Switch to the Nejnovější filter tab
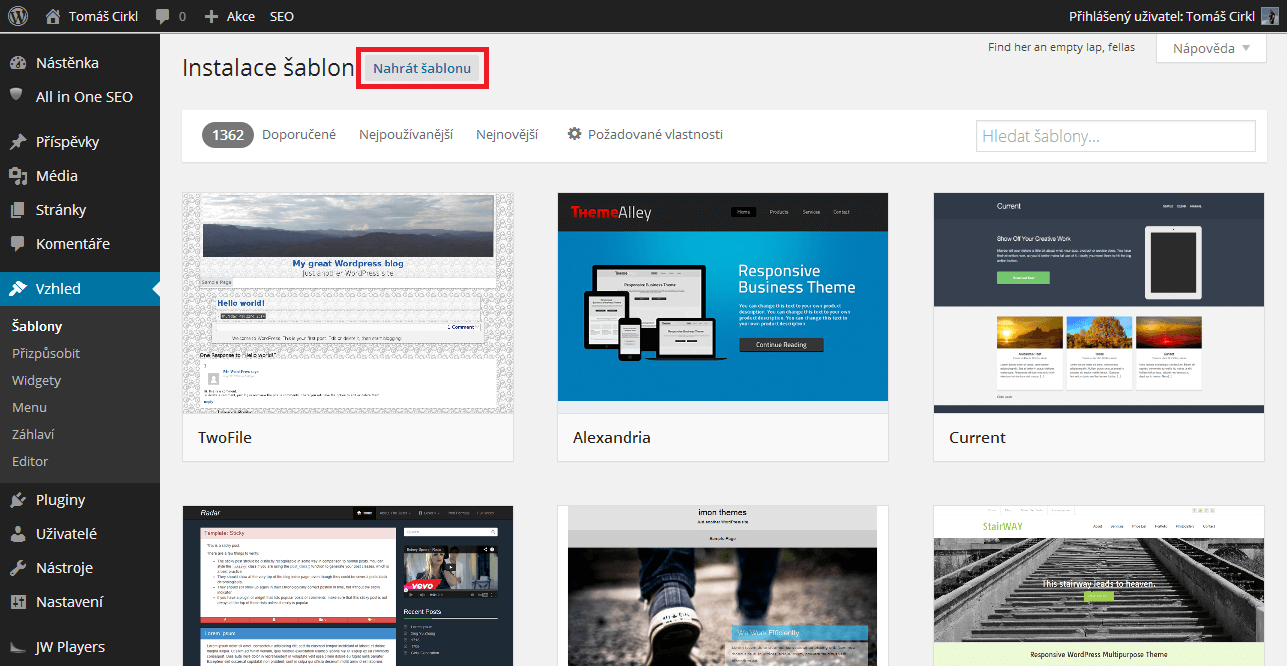1287x666 pixels. 507,134
